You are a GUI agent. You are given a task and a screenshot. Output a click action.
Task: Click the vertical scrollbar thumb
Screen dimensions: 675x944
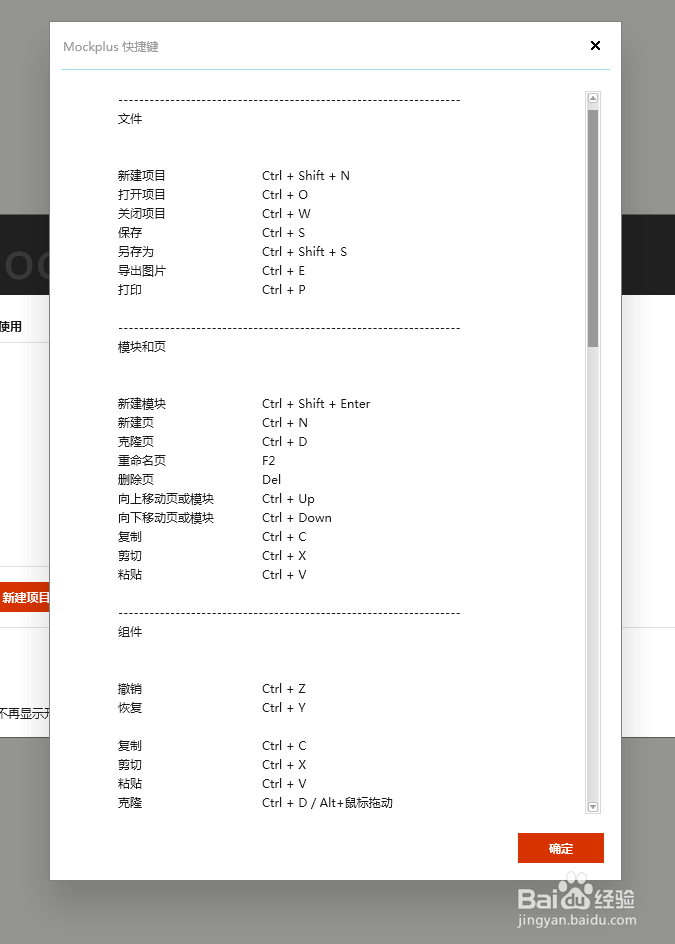pyautogui.click(x=593, y=228)
